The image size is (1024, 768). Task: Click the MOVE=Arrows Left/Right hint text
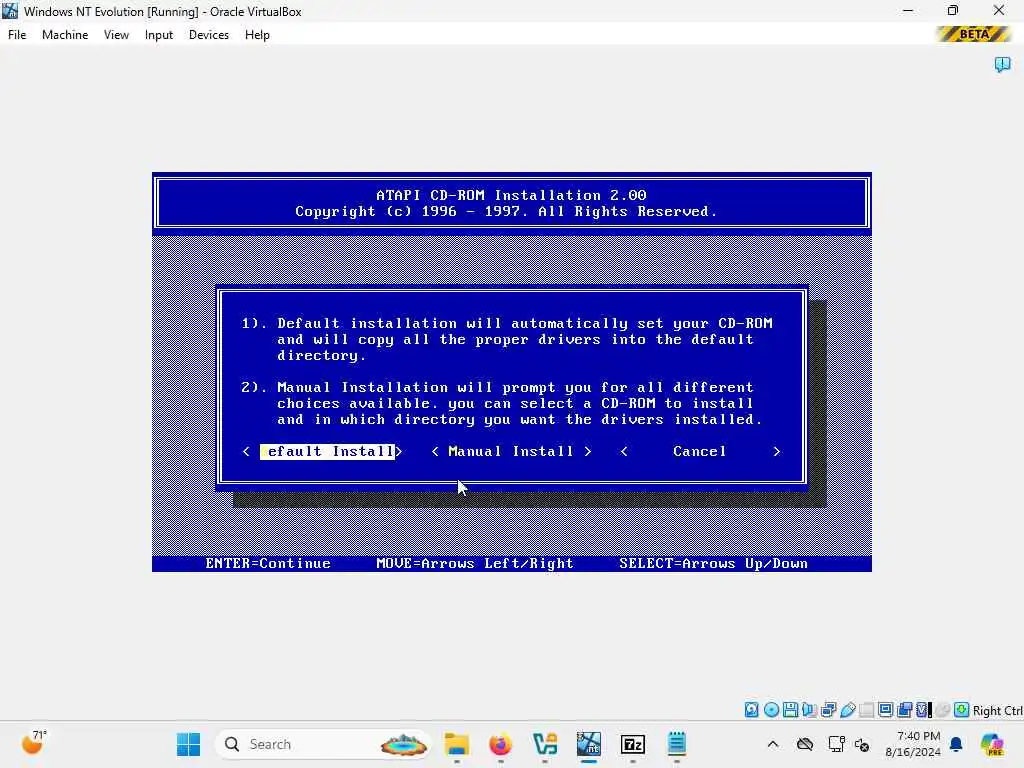pos(475,564)
